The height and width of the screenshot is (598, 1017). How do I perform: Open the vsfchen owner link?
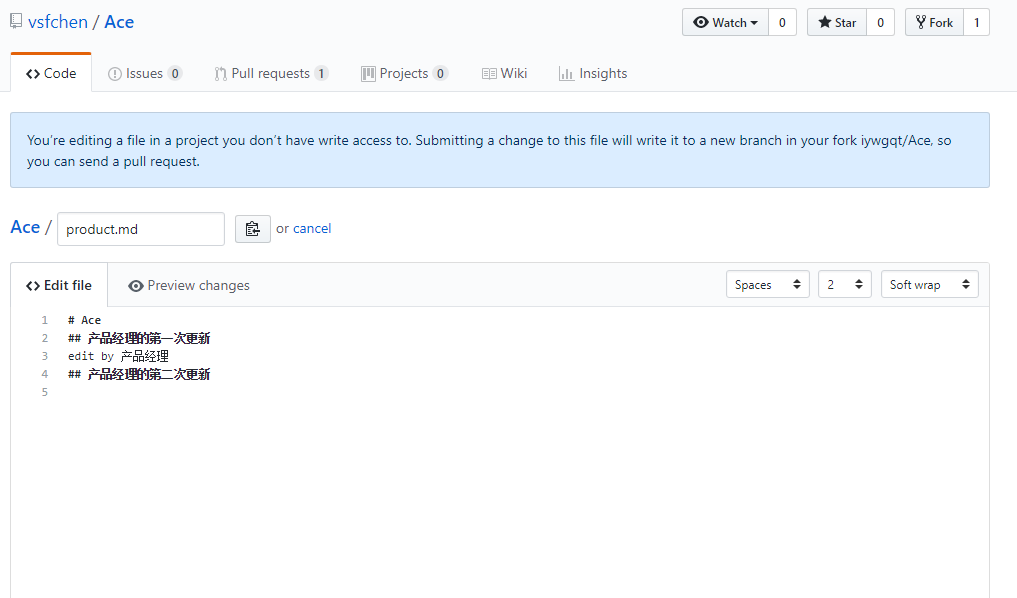click(58, 22)
